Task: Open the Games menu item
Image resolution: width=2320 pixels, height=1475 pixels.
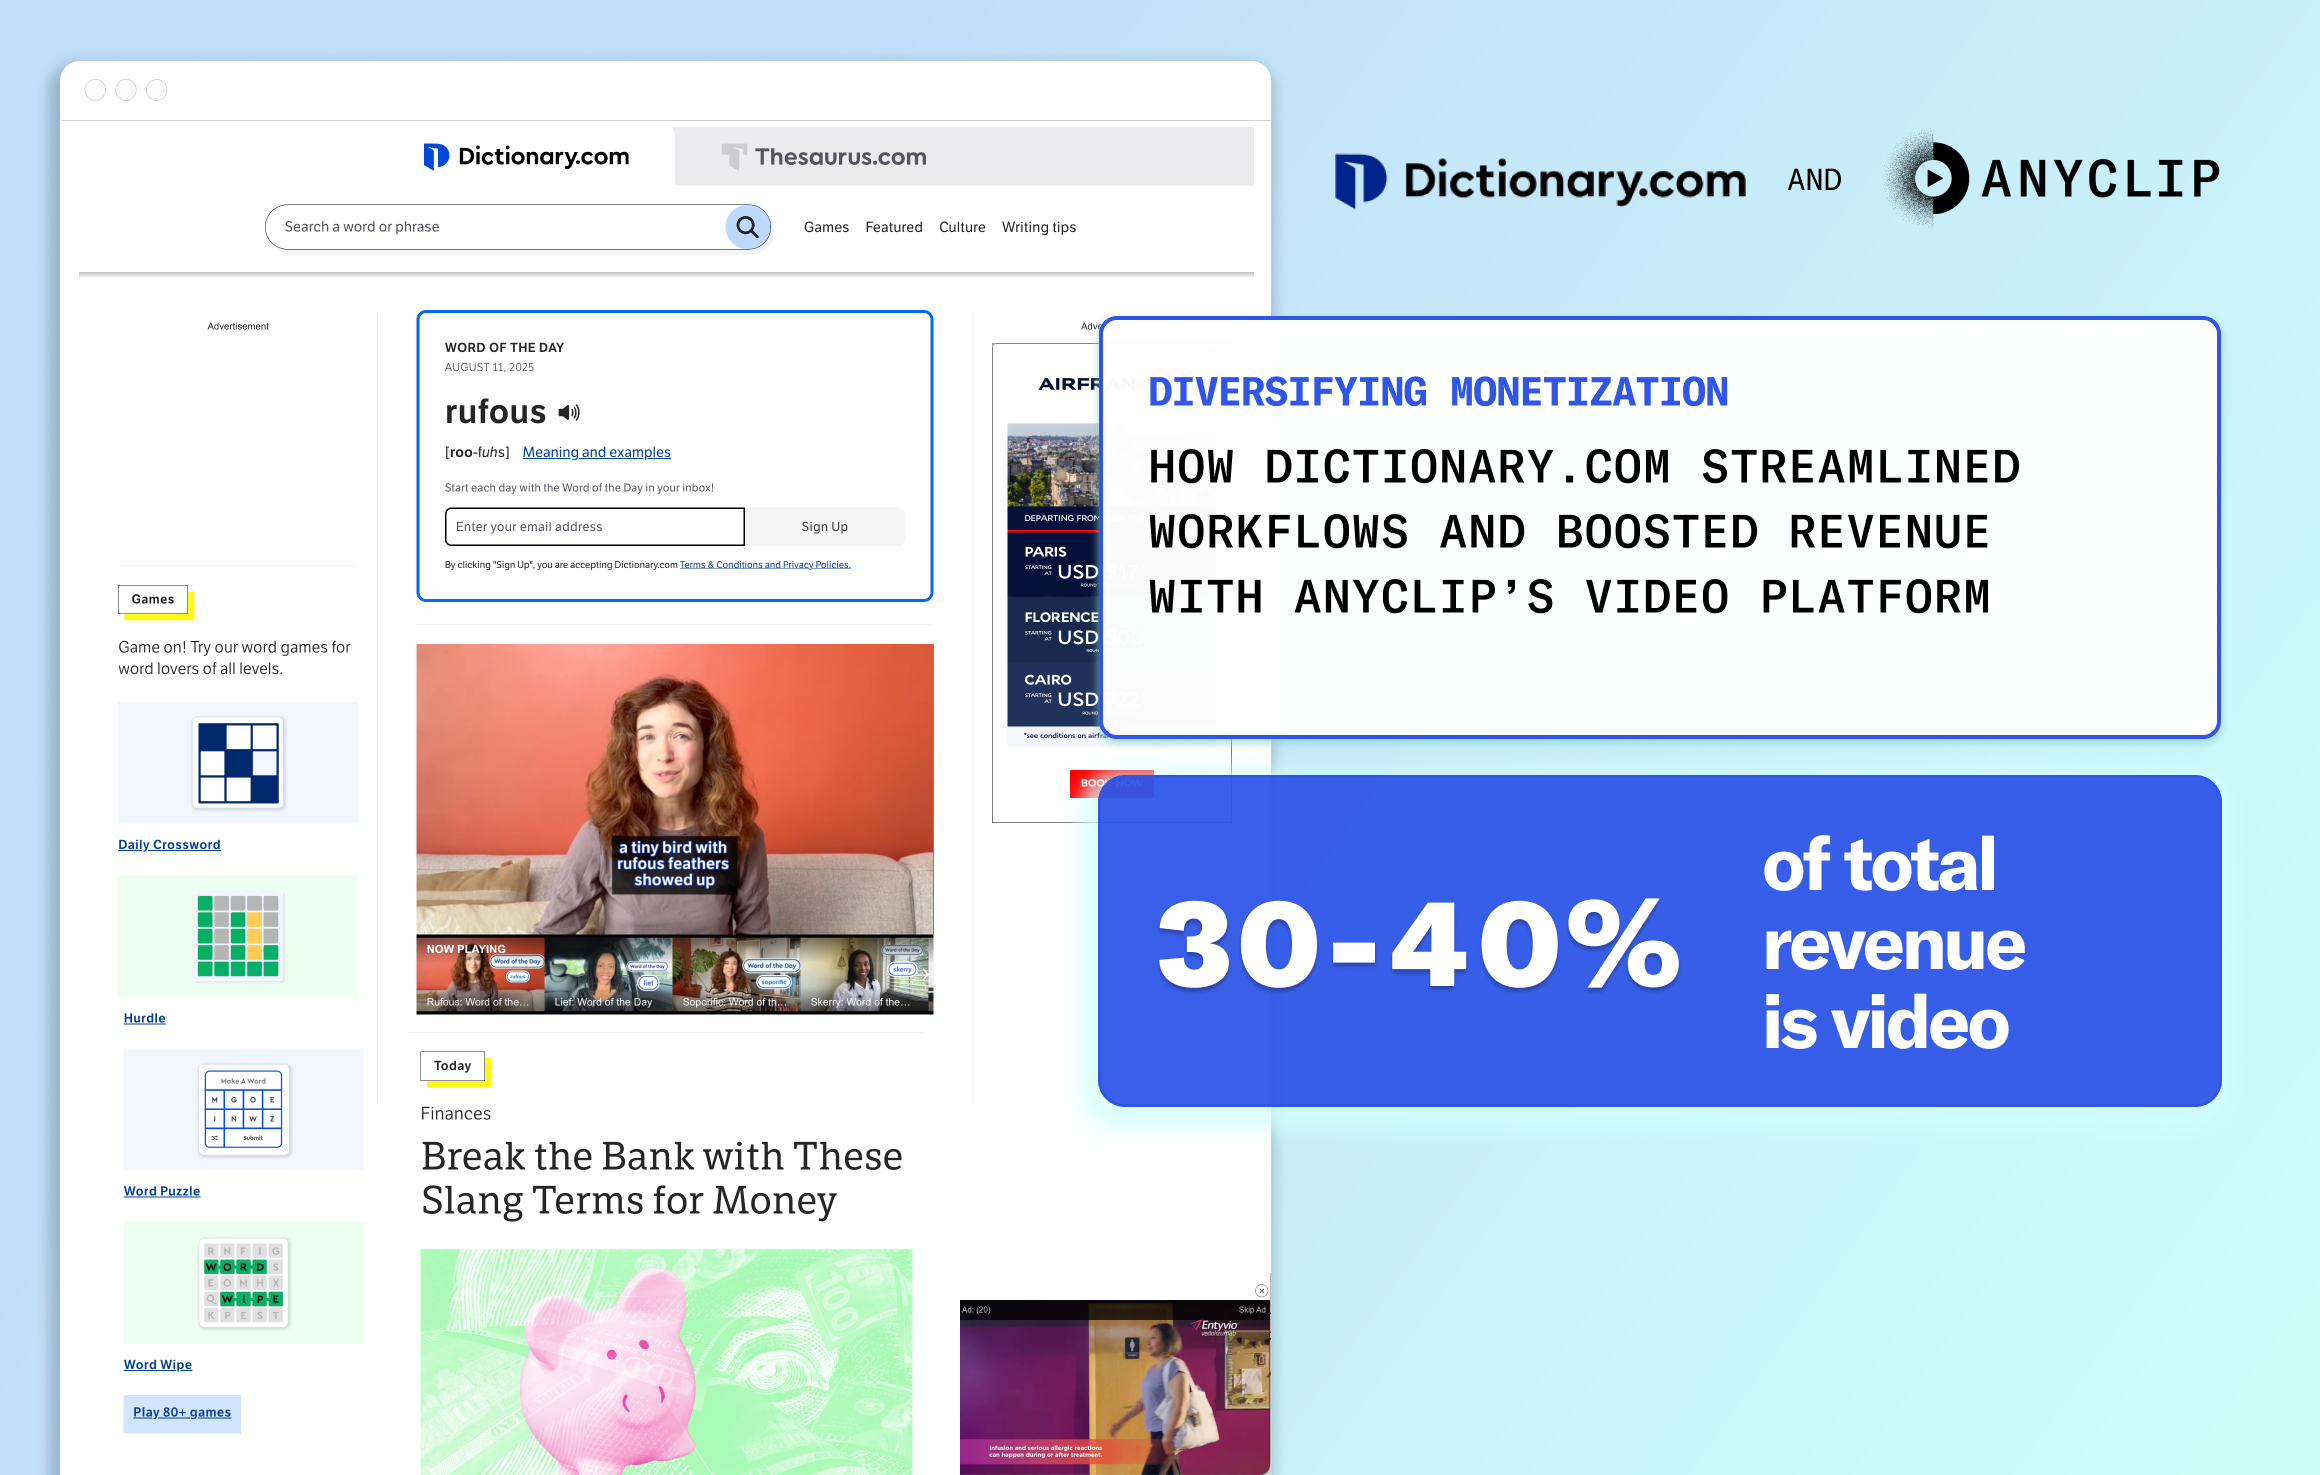Action: click(826, 227)
